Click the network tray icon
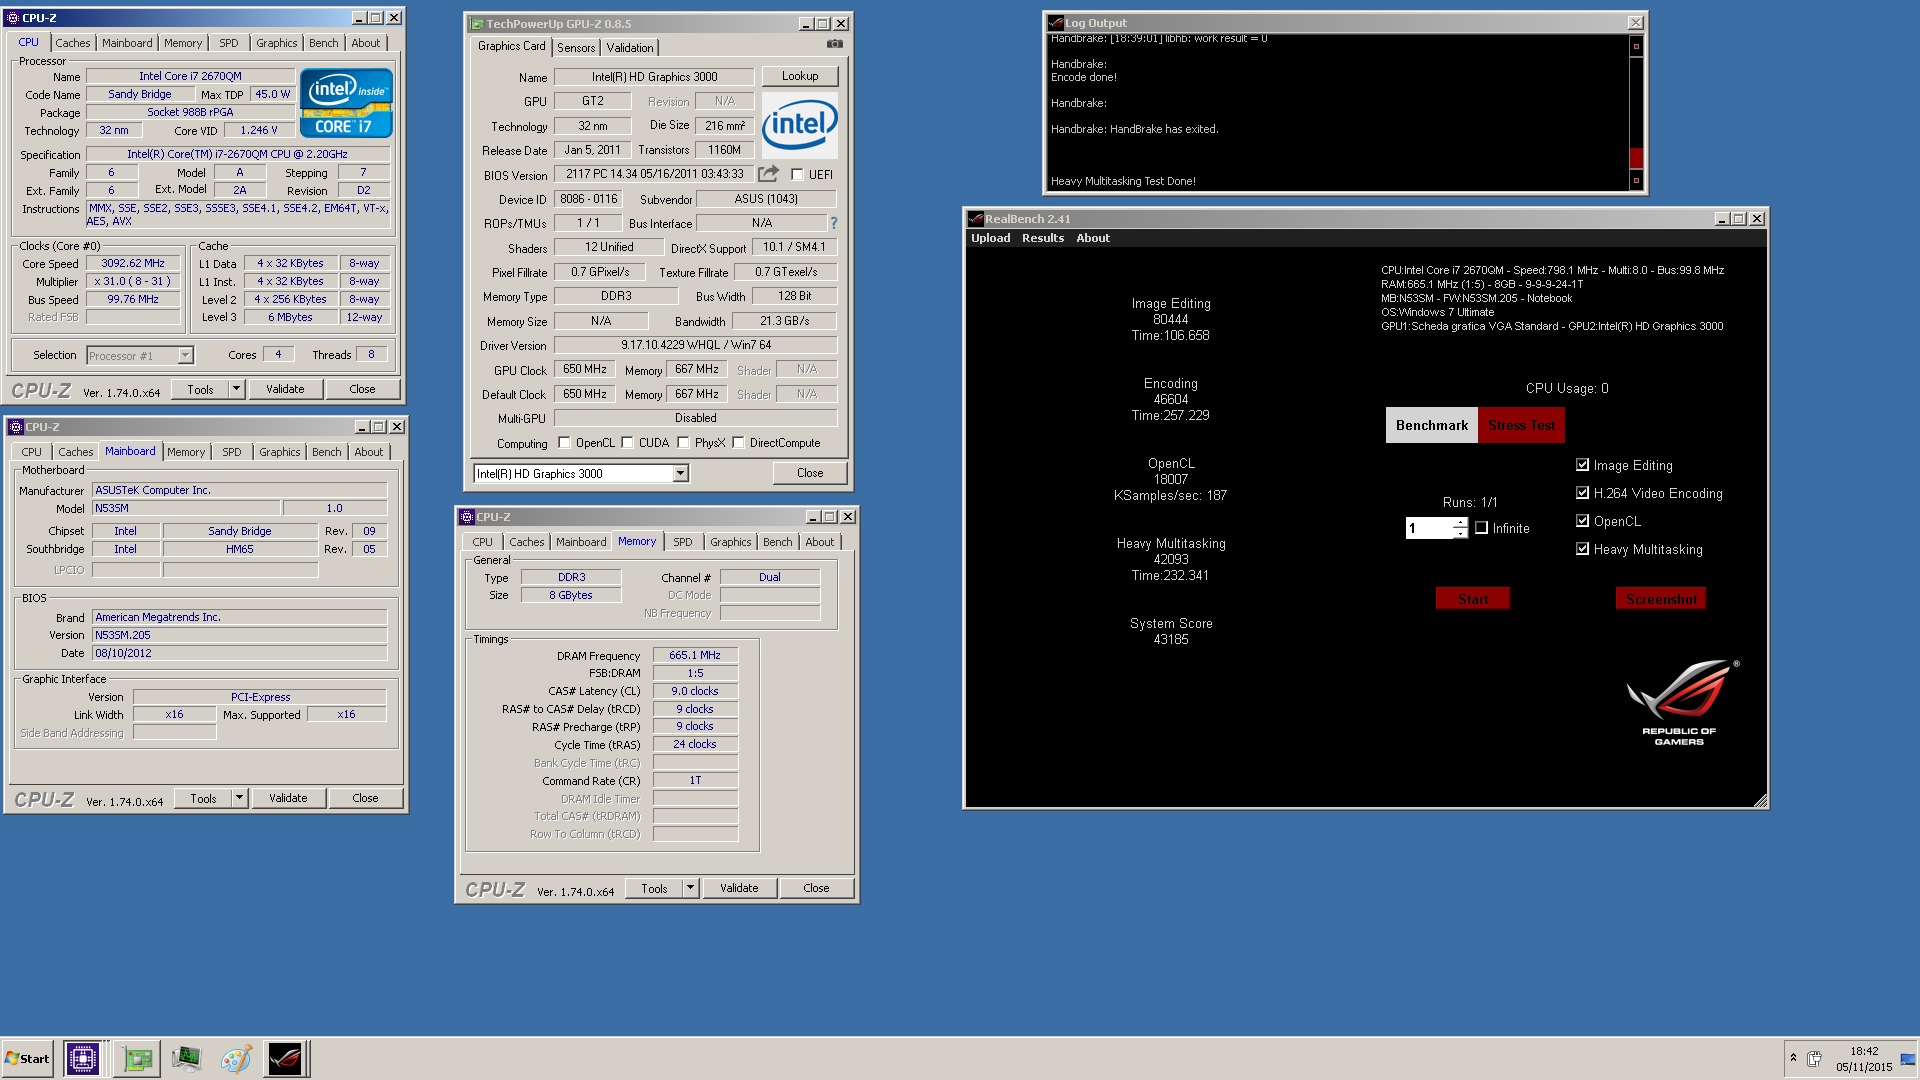 pos(1907,1059)
